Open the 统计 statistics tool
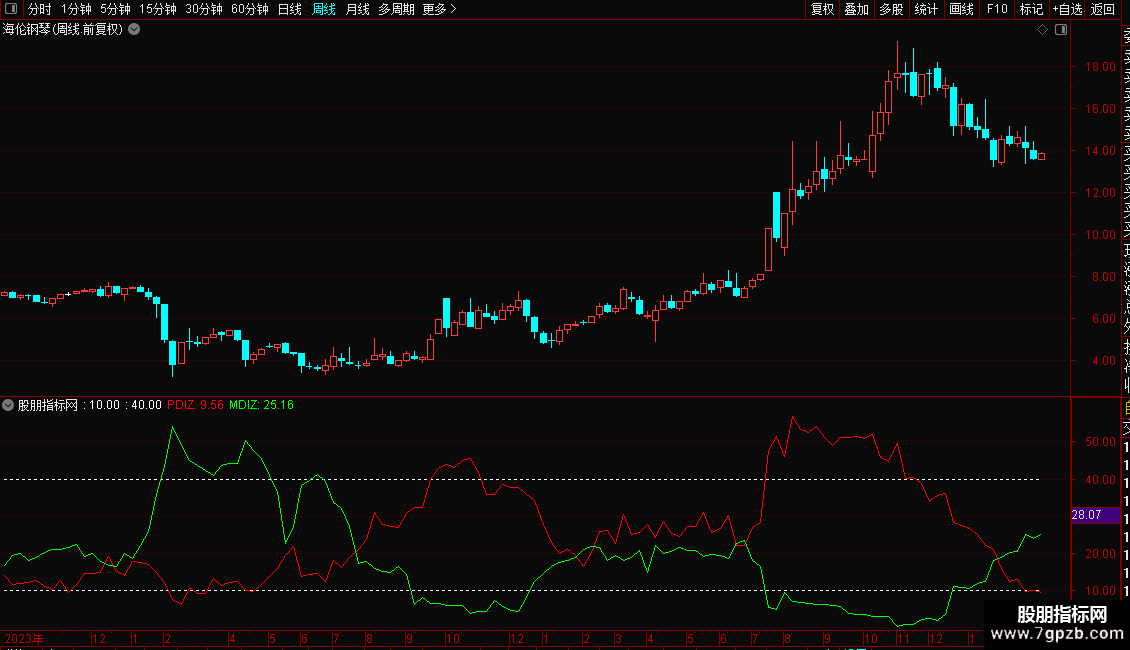 point(926,9)
